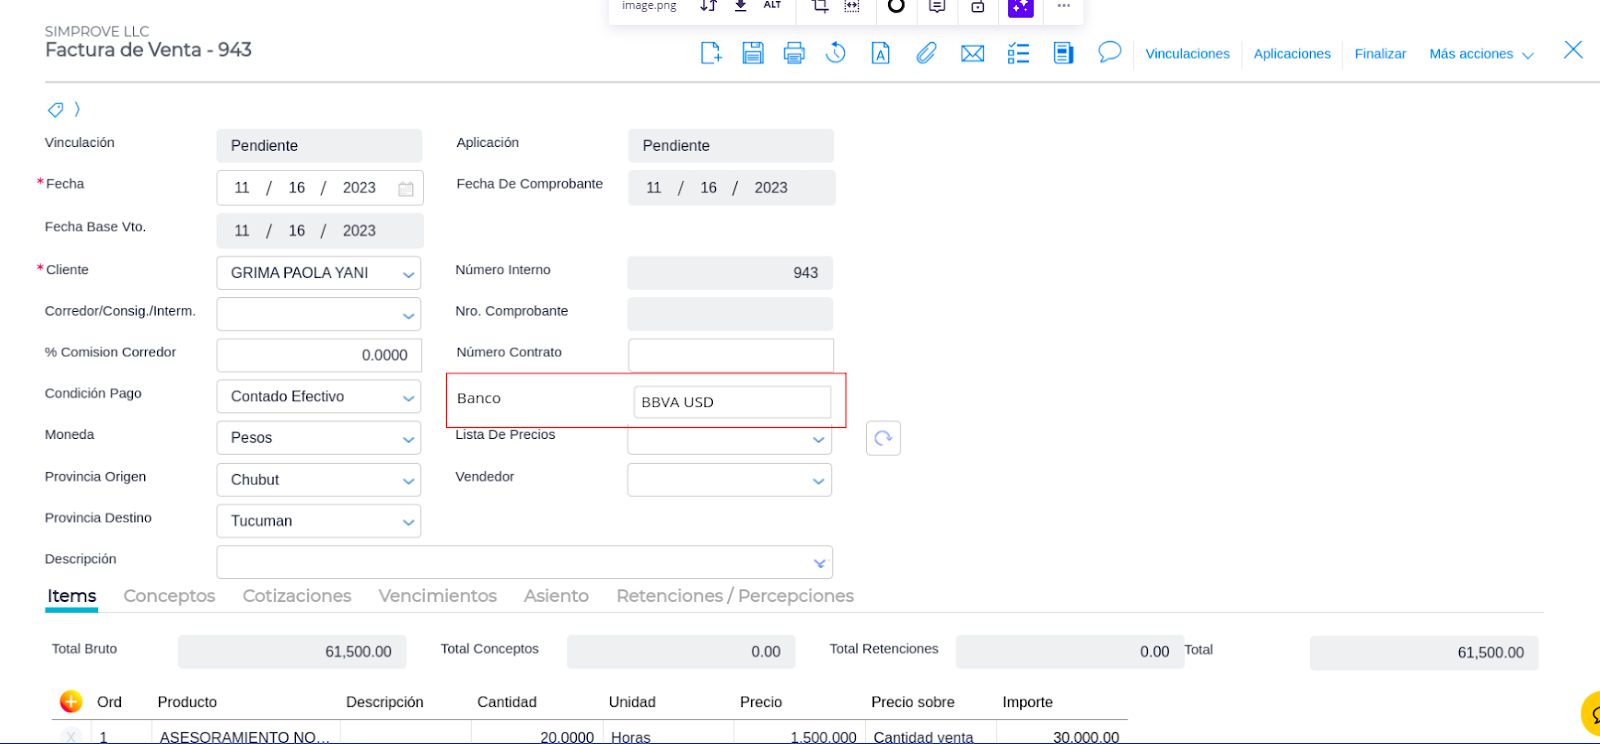The width and height of the screenshot is (1600, 744).
Task: Open the checklist icon in the toolbar
Action: click(x=1018, y=53)
